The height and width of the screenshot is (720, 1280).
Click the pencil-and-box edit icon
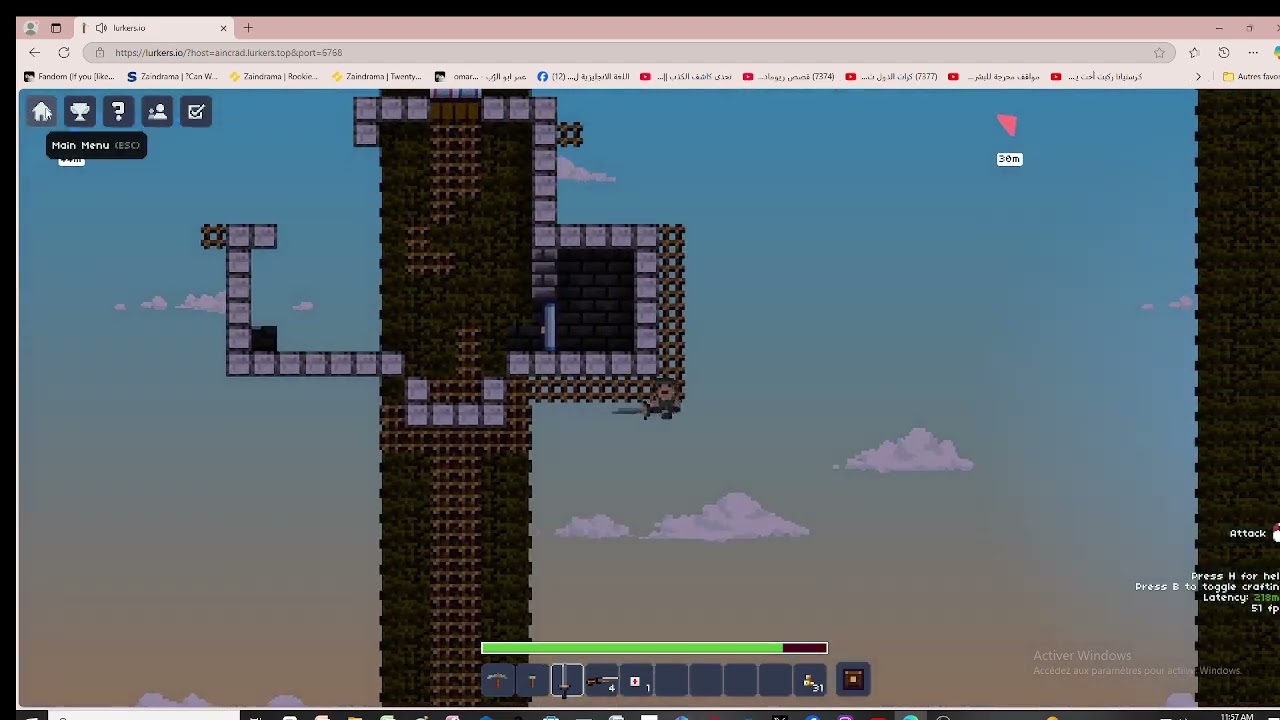[196, 112]
